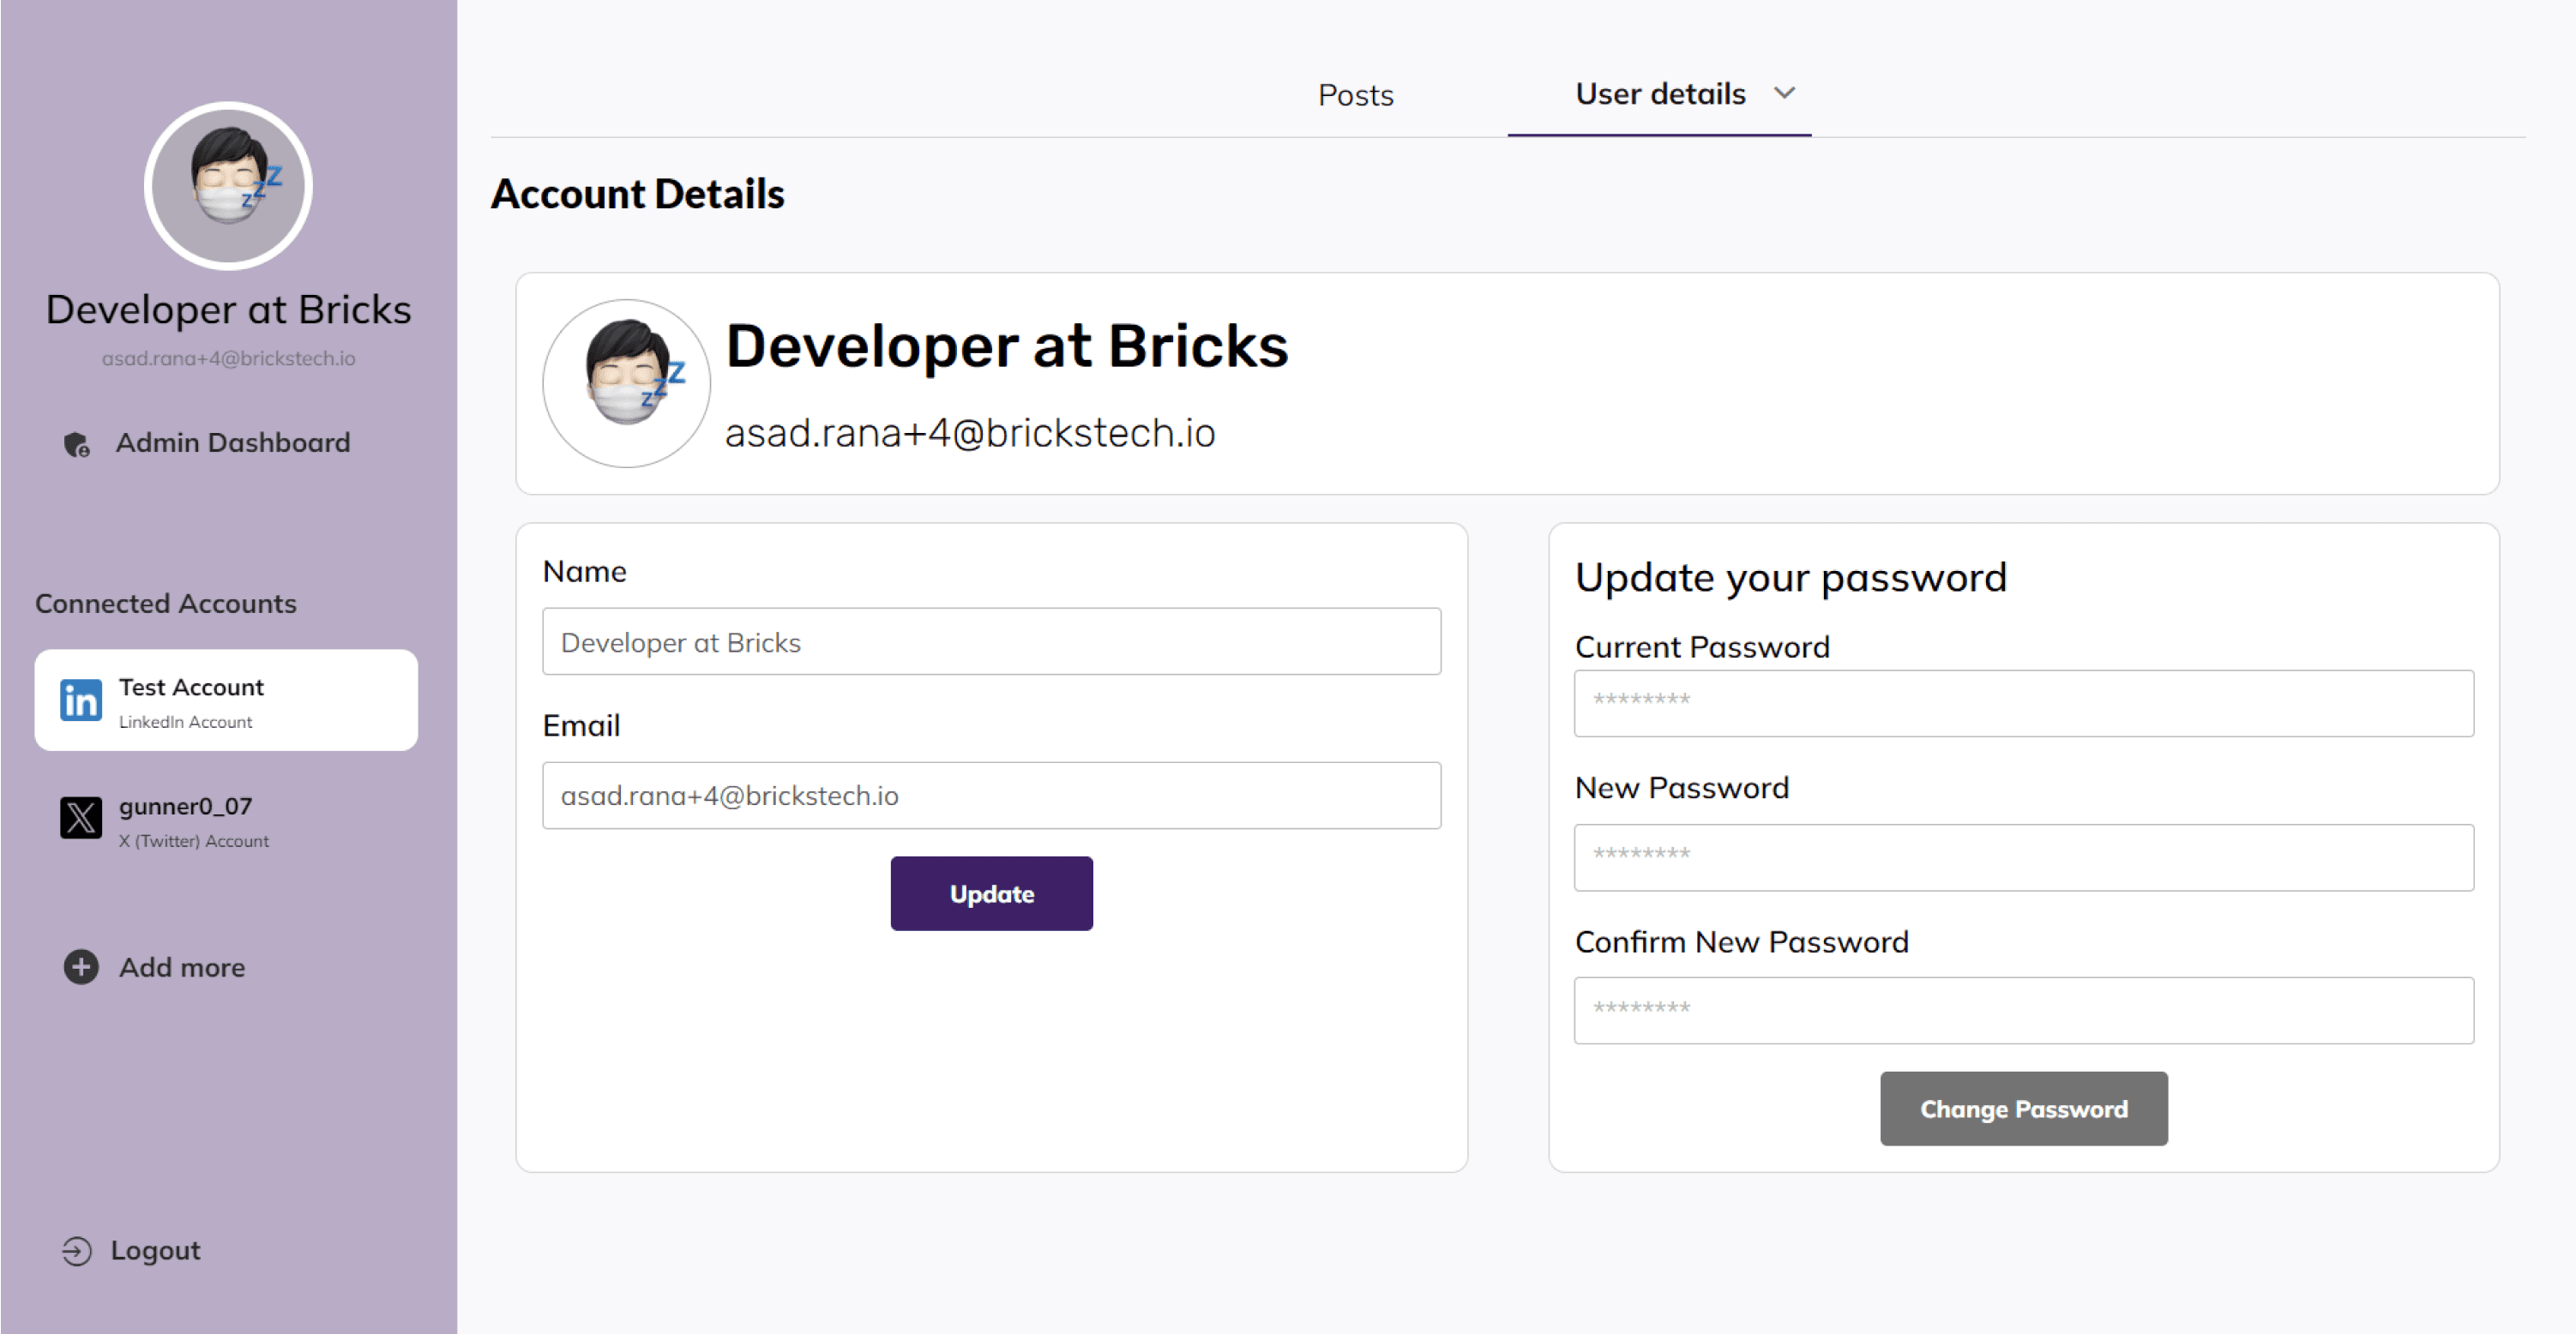2576x1334 pixels.
Task: Click the LinkedIn logo icon
Action: click(80, 700)
